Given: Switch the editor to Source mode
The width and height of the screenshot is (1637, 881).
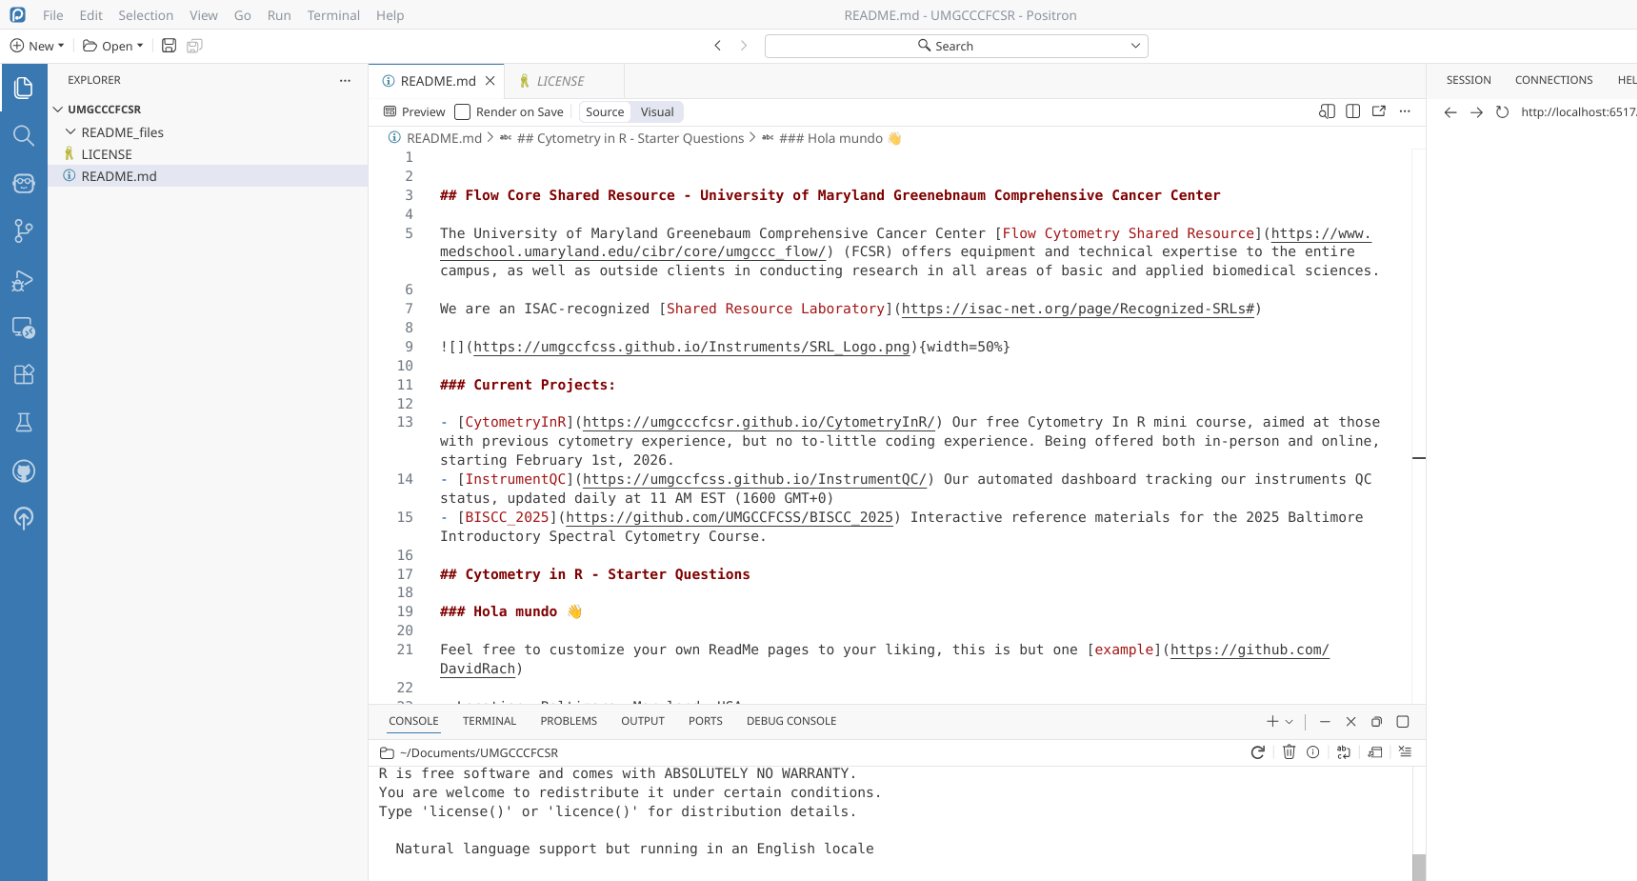Looking at the screenshot, I should click(604, 112).
